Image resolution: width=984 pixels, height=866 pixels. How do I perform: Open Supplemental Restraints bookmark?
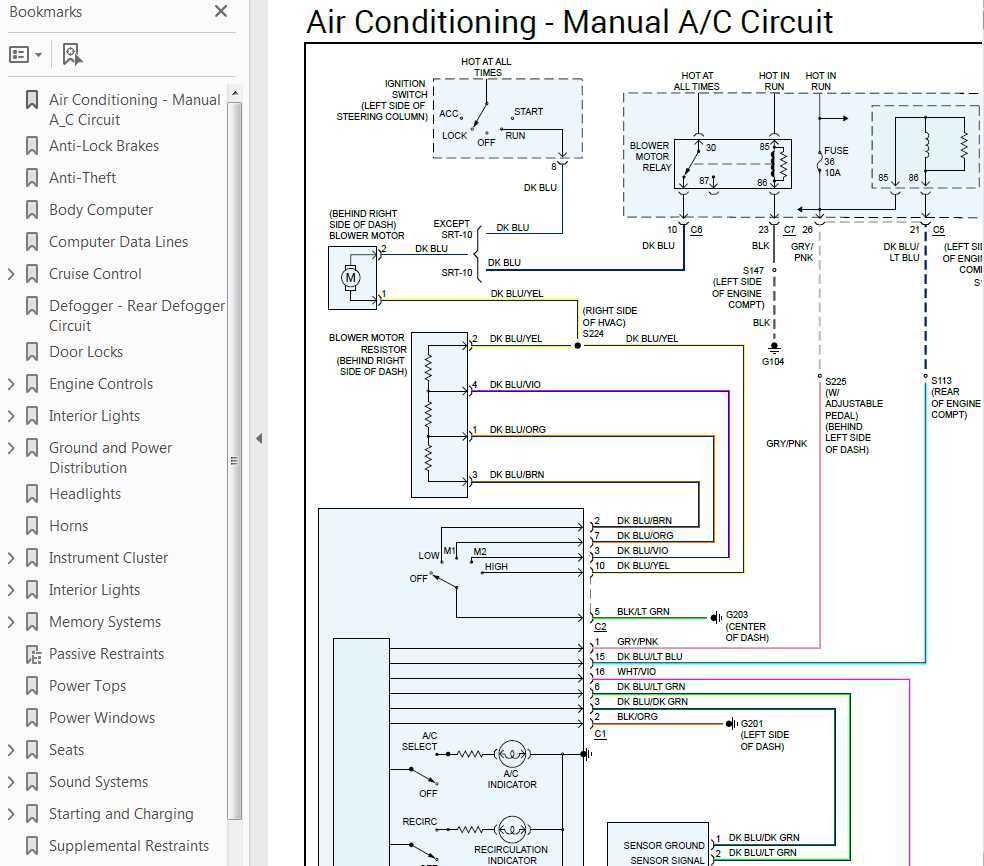(x=129, y=845)
